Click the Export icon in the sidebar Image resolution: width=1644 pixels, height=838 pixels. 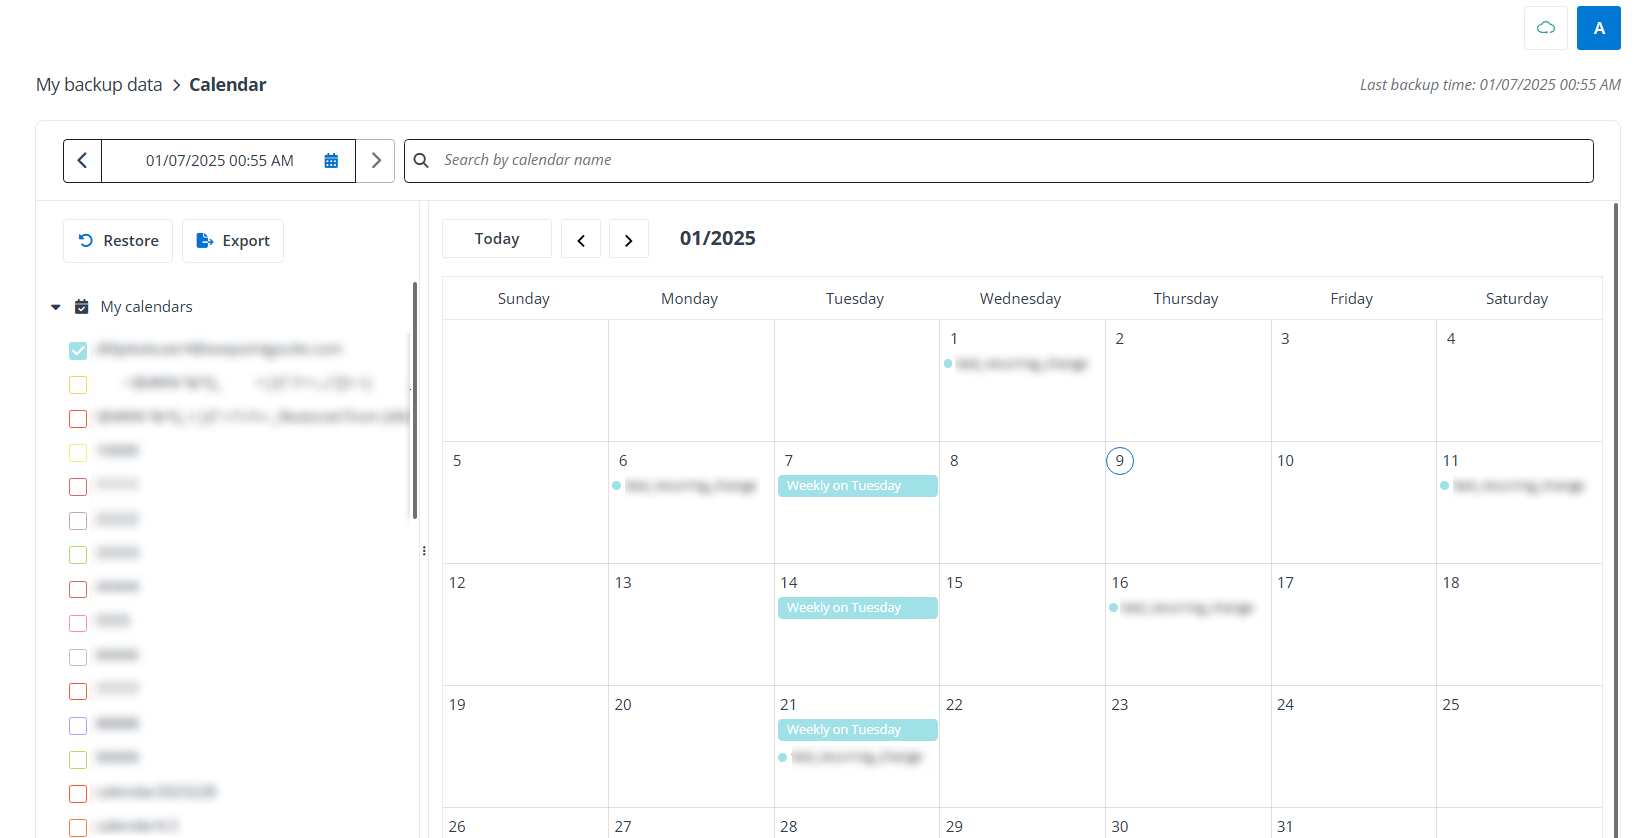[x=205, y=240]
